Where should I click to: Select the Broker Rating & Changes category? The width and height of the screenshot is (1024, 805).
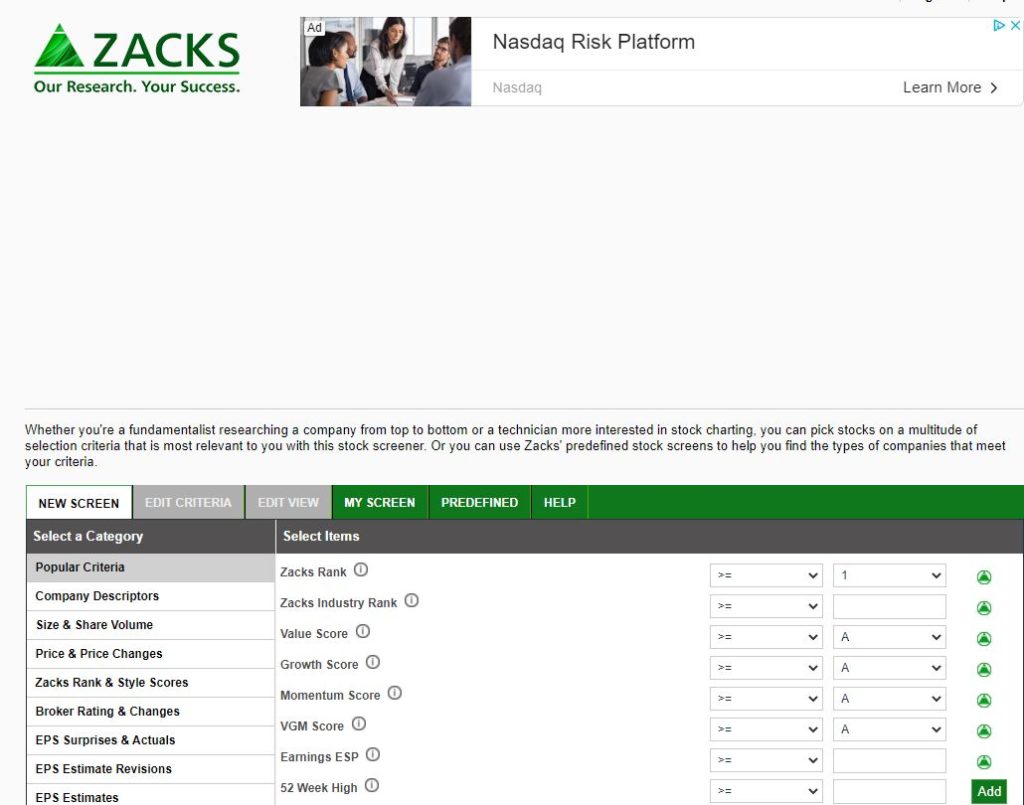point(107,712)
